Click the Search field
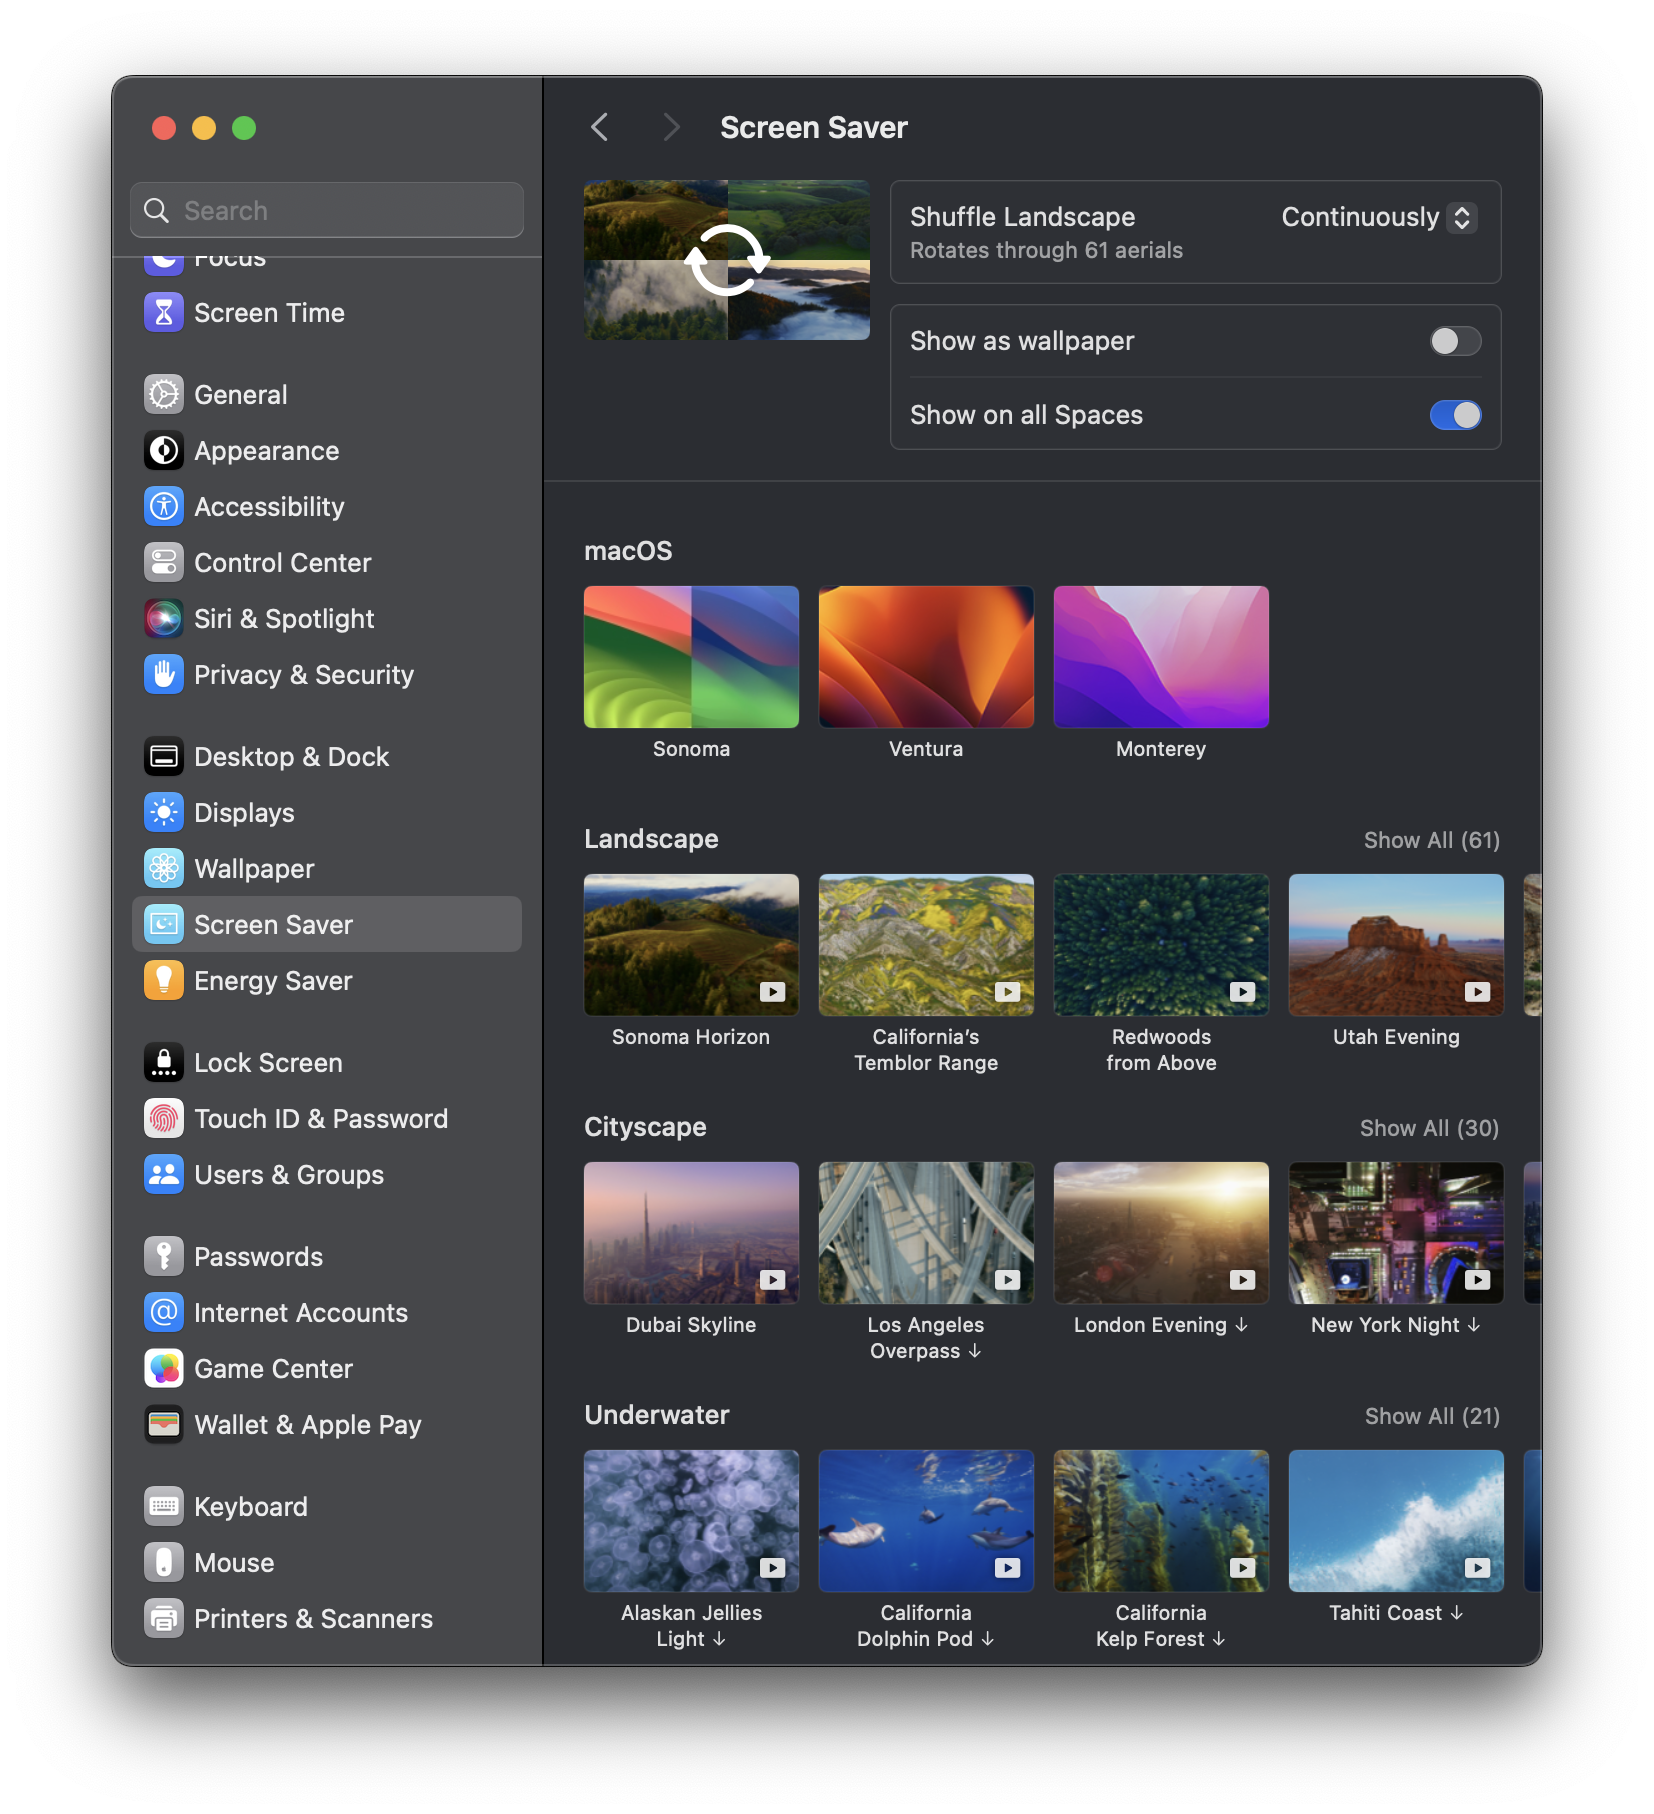Viewport: 1654px width, 1814px height. tap(326, 210)
